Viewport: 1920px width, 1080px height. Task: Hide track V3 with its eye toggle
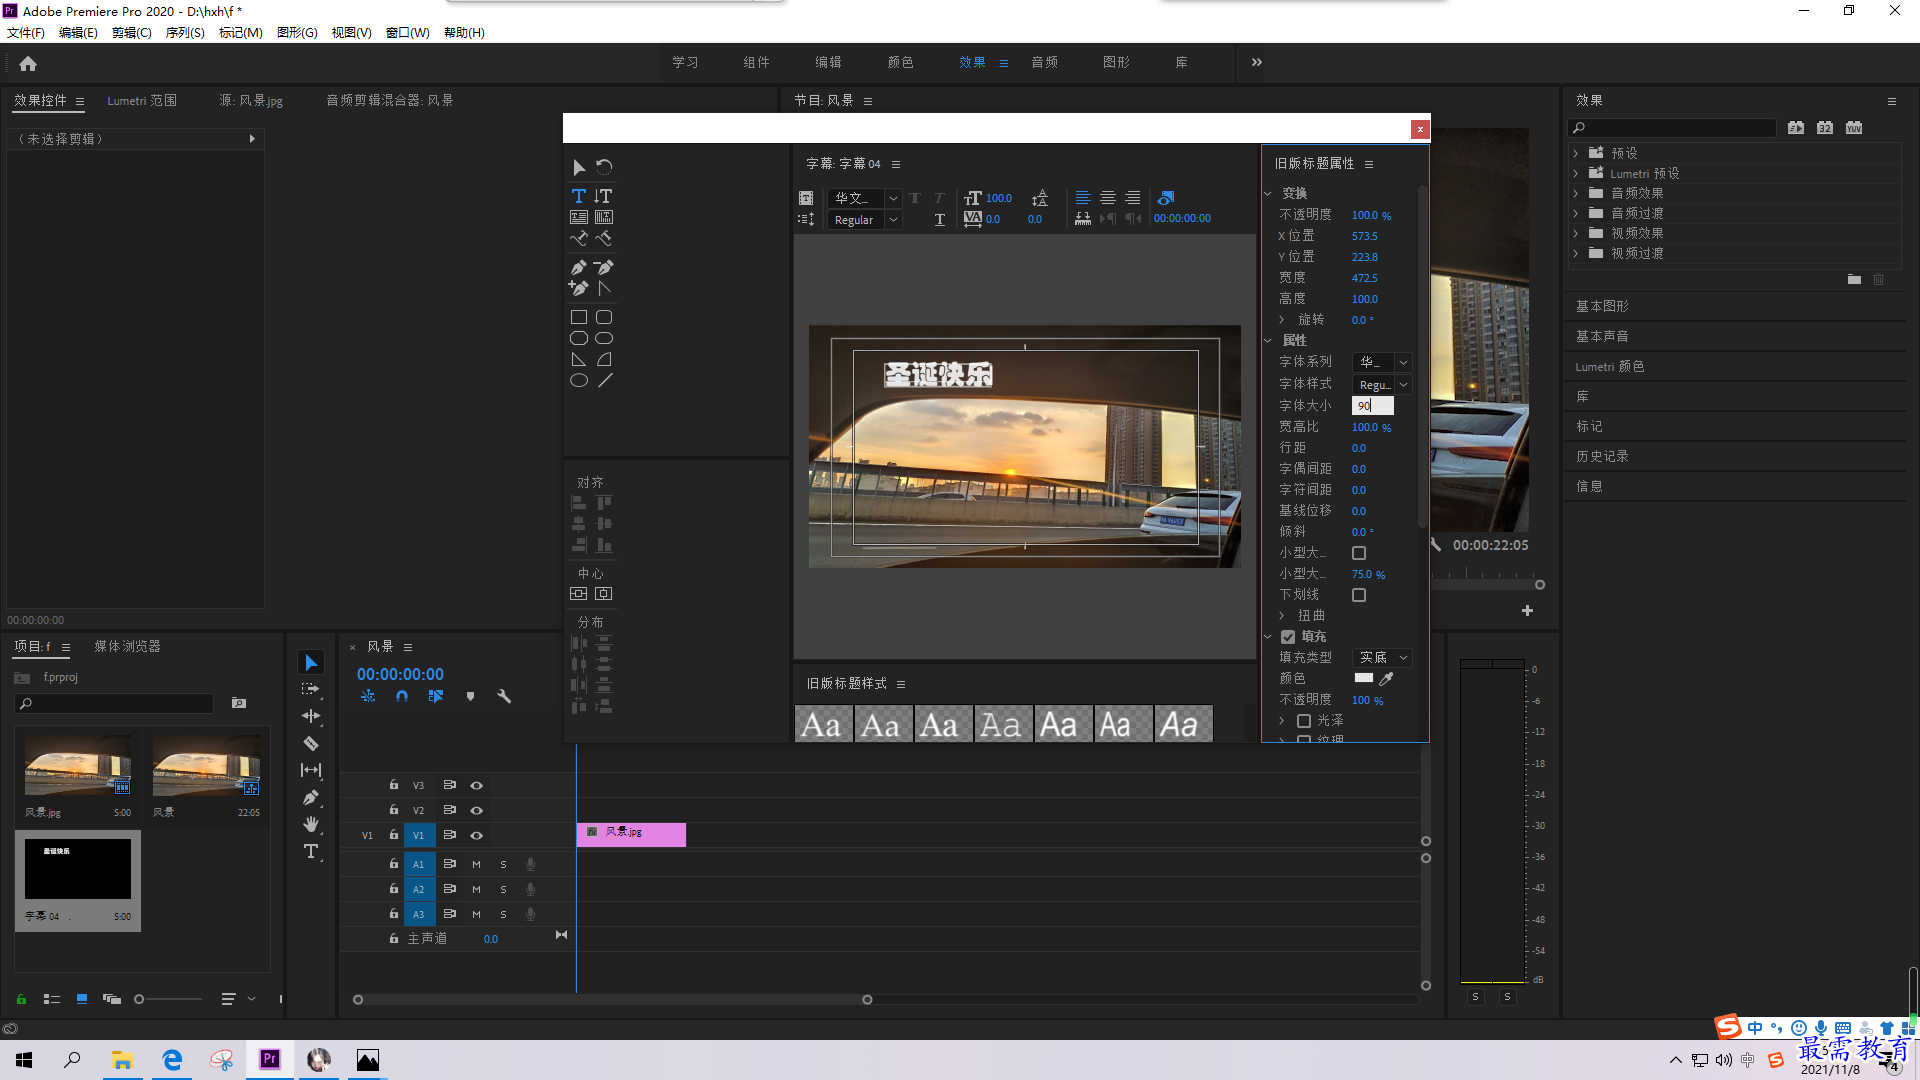point(477,785)
